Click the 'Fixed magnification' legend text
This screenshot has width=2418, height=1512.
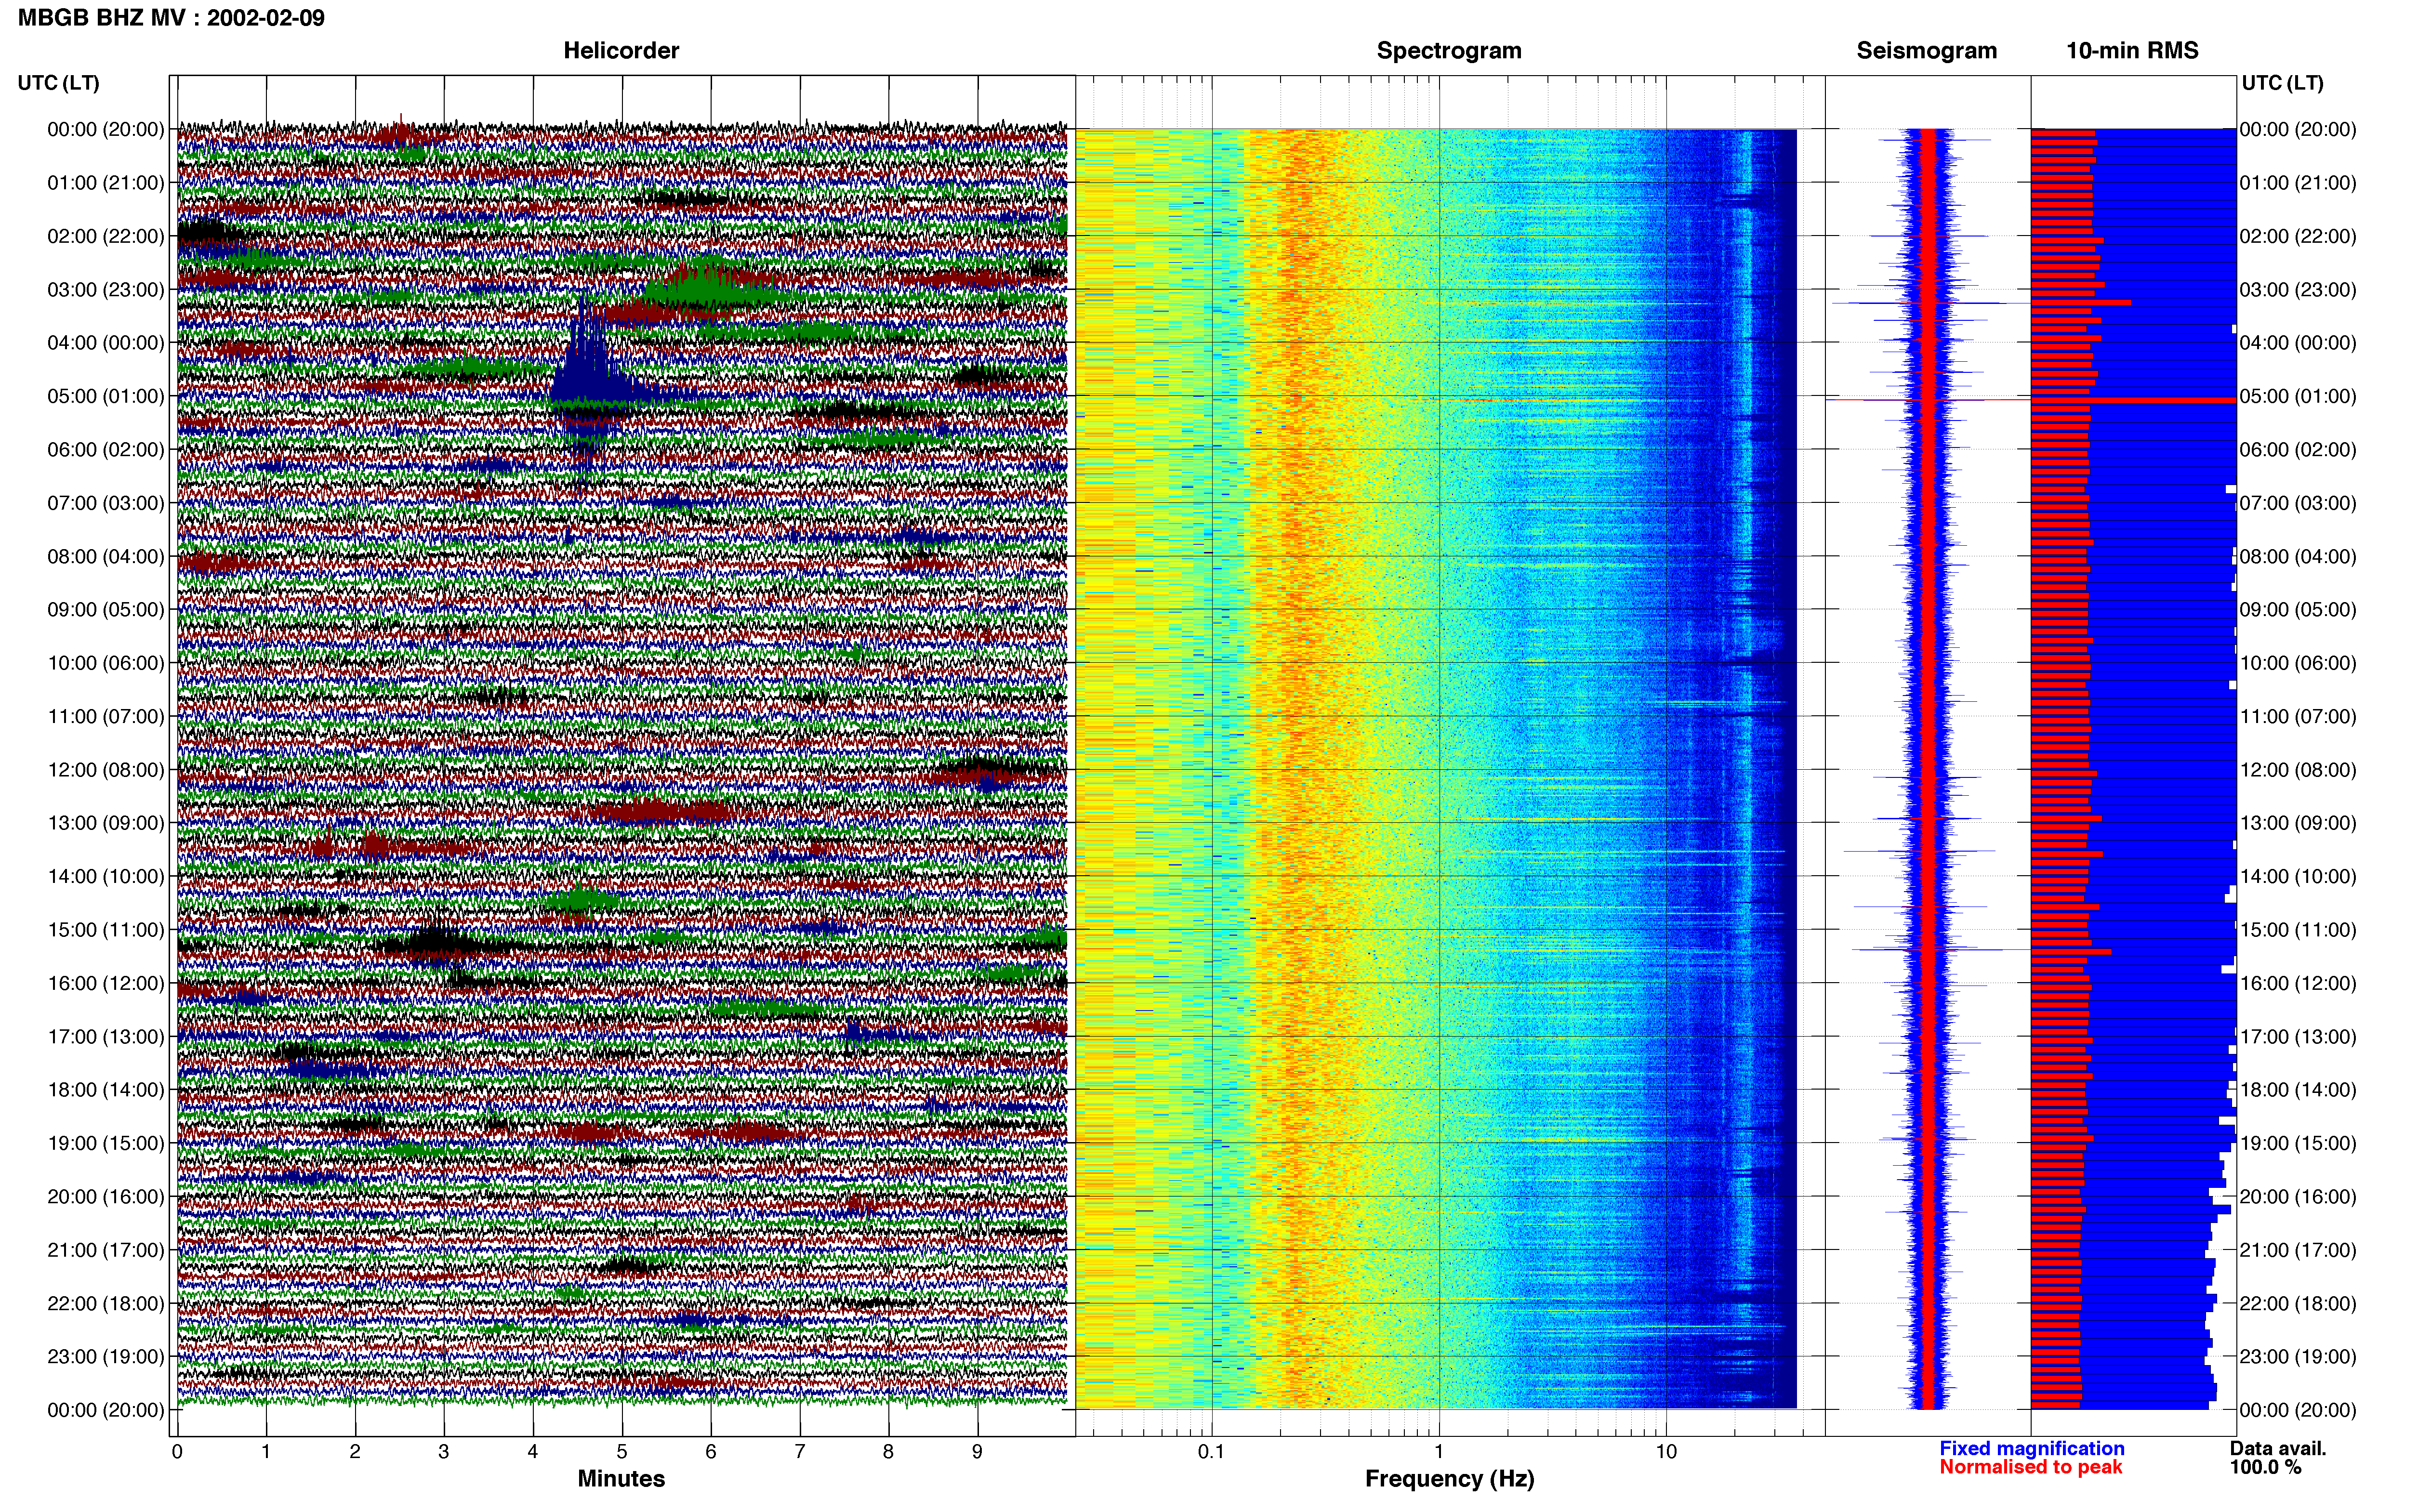coord(2032,1448)
